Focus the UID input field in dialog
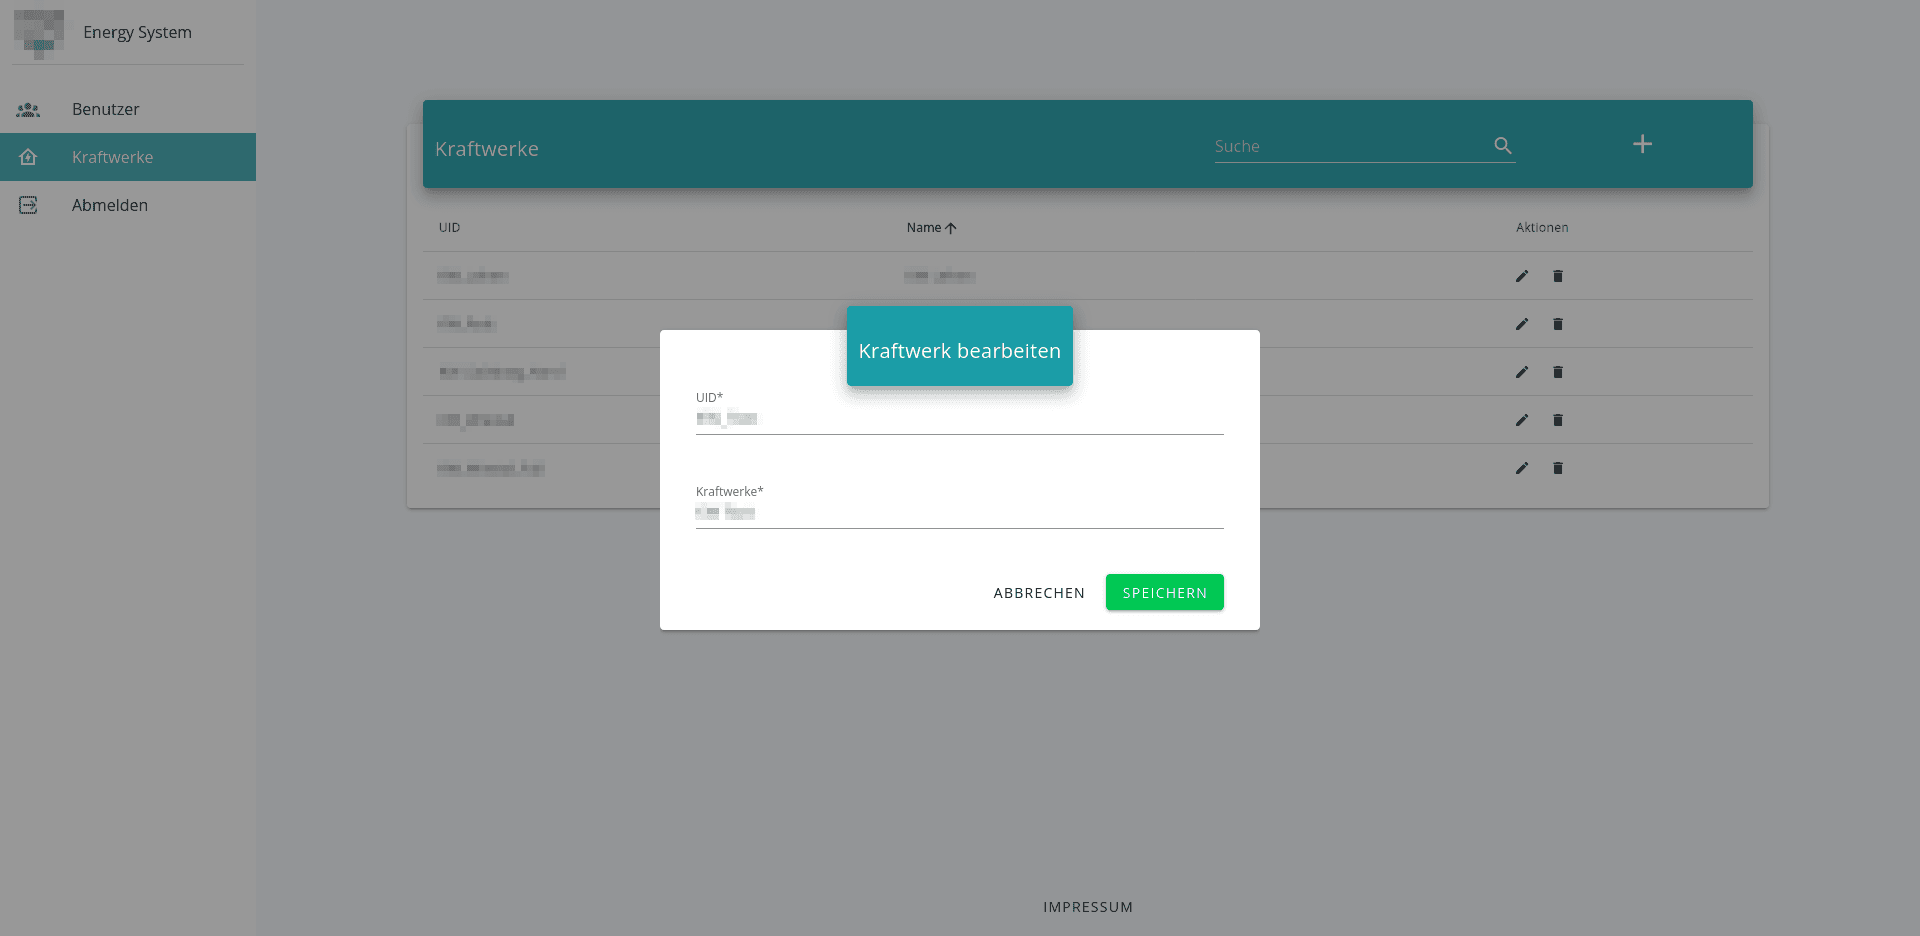The width and height of the screenshot is (1920, 936). pos(958,419)
